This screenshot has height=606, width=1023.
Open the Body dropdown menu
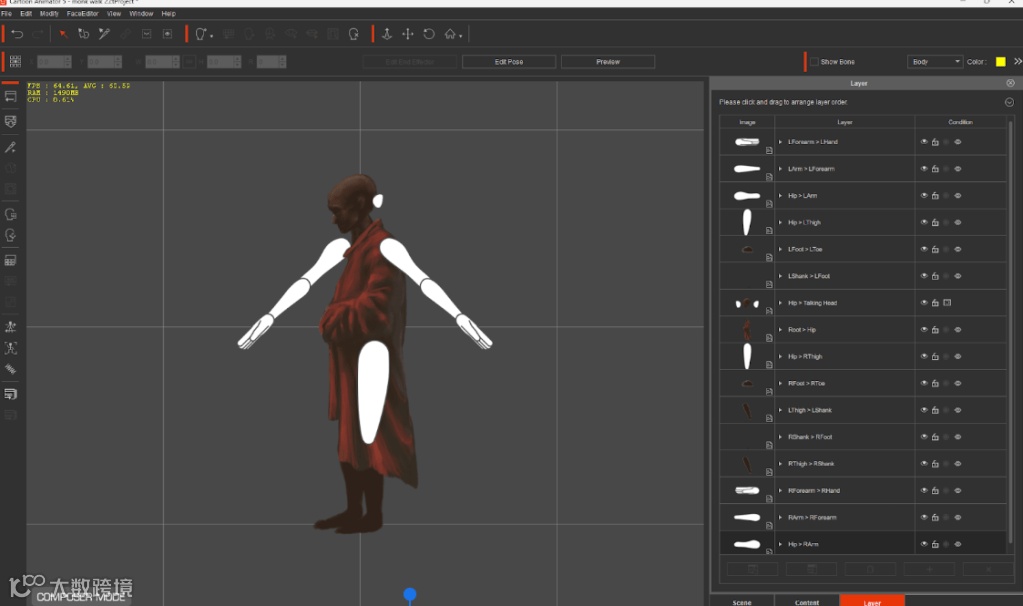click(935, 62)
